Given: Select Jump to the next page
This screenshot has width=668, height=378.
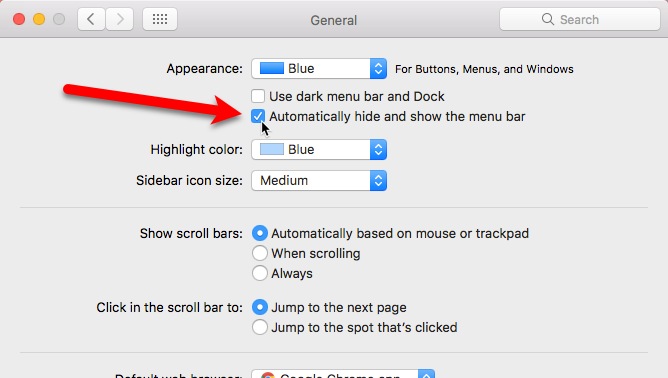Looking at the screenshot, I should (259, 307).
